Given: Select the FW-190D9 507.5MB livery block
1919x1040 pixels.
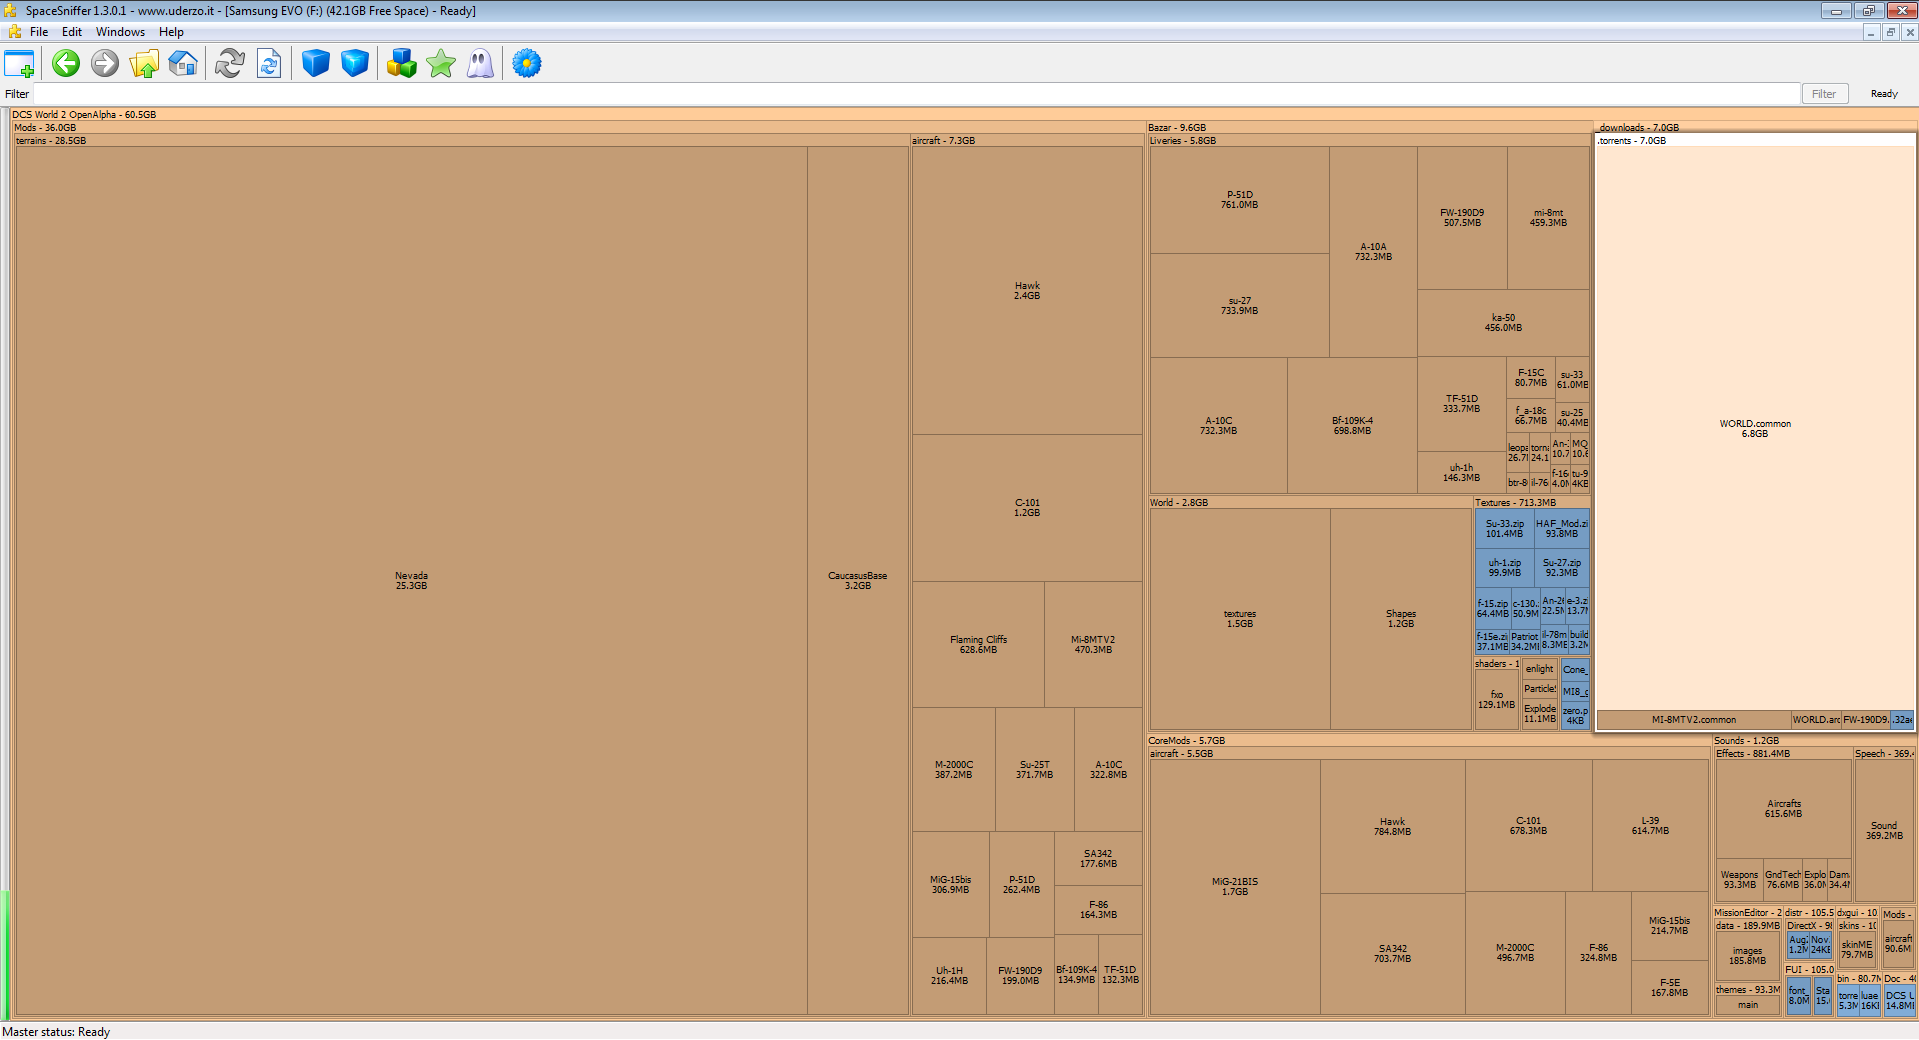Looking at the screenshot, I should coord(1462,218).
